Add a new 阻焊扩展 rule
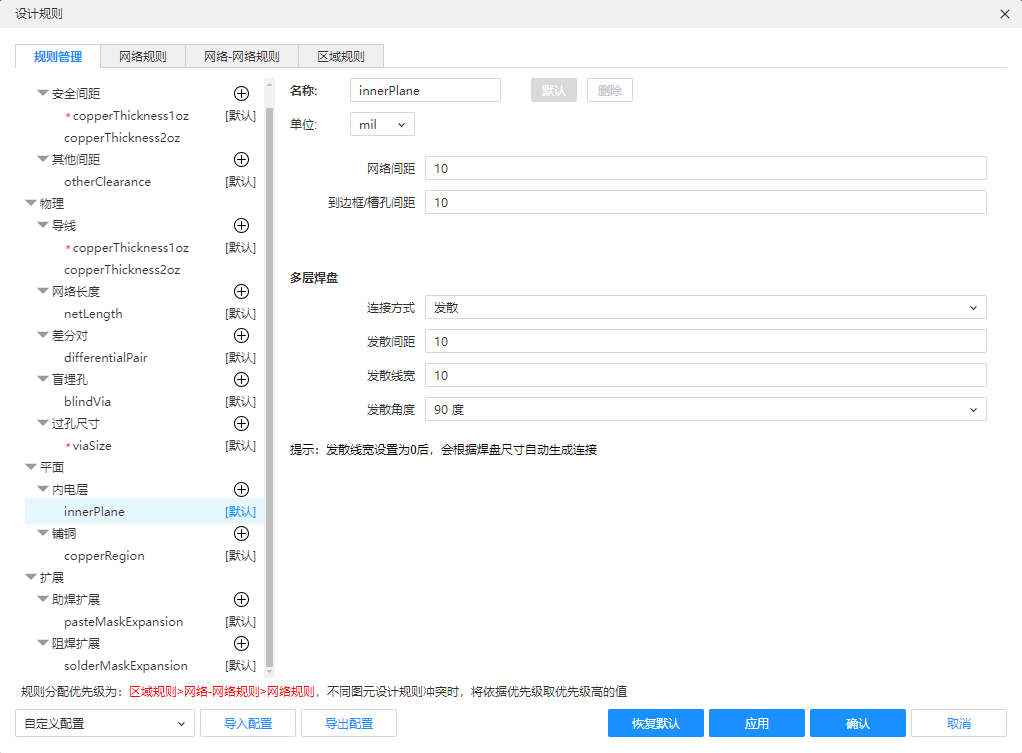The width and height of the screenshot is (1022, 753). click(x=241, y=643)
